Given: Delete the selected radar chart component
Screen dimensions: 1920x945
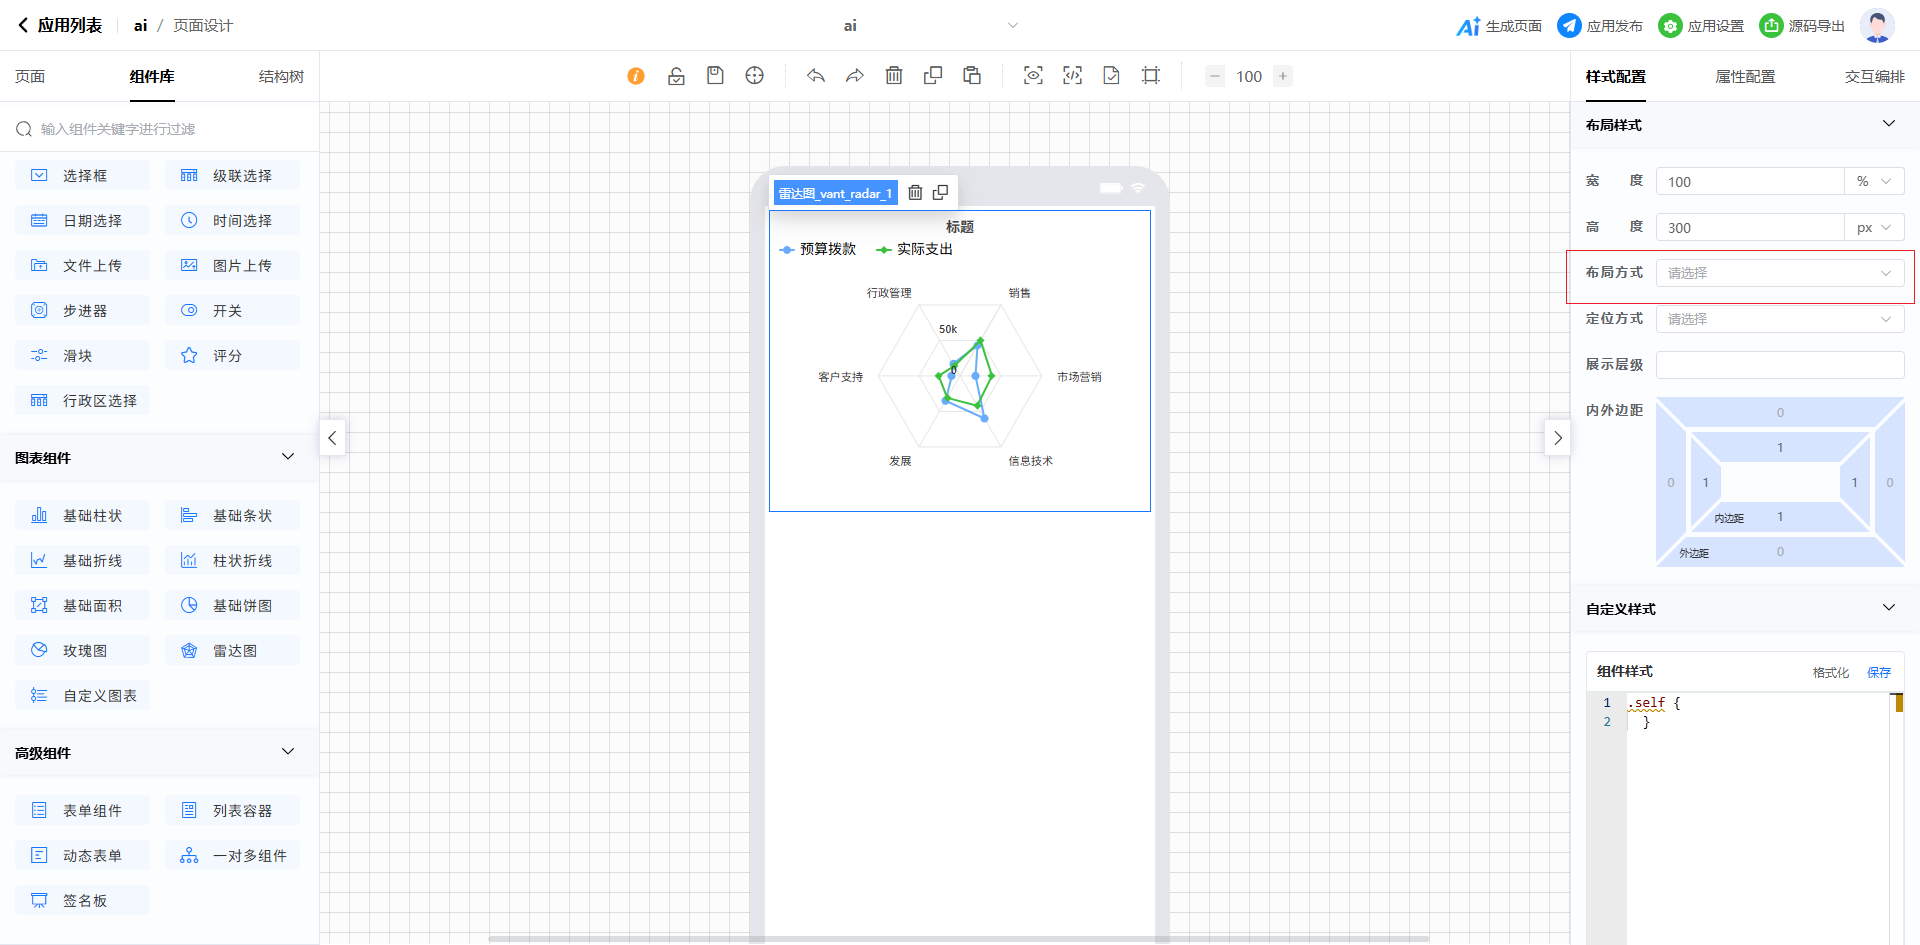Looking at the screenshot, I should tap(915, 193).
